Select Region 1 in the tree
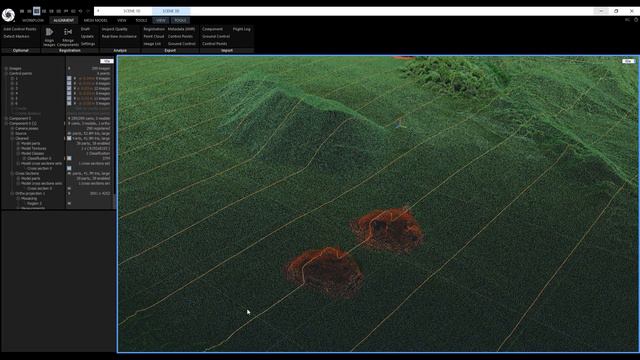 tap(34, 203)
